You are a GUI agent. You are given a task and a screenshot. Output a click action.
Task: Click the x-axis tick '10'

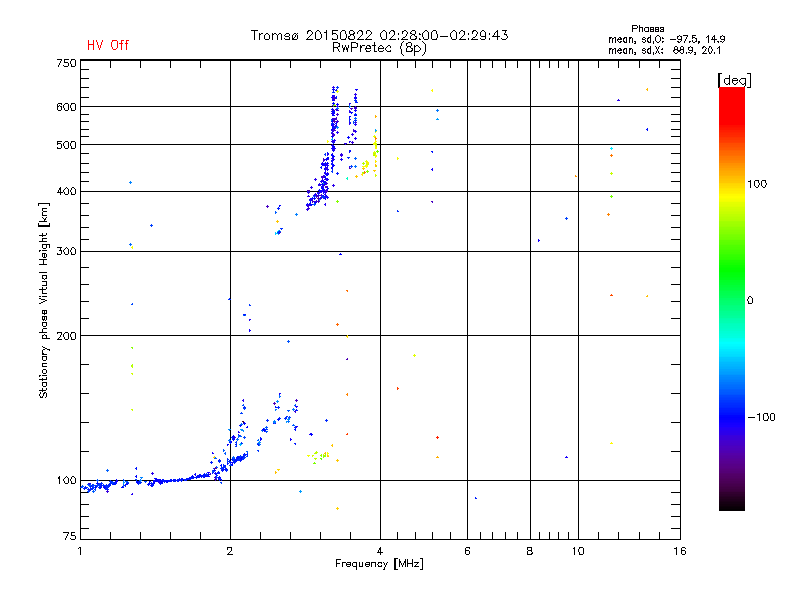click(578, 551)
